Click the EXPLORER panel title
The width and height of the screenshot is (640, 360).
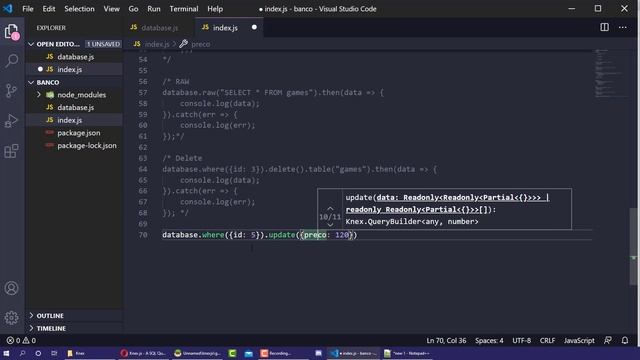(x=51, y=28)
